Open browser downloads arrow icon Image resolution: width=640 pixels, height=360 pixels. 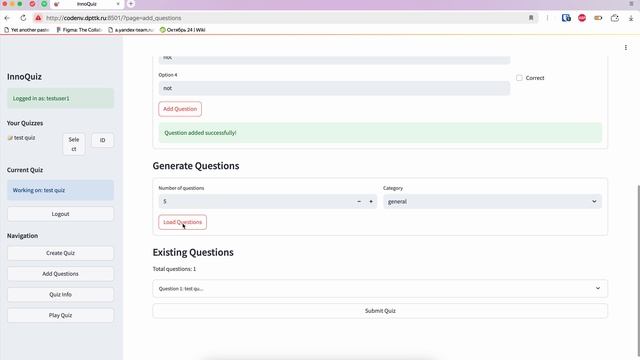(x=631, y=18)
